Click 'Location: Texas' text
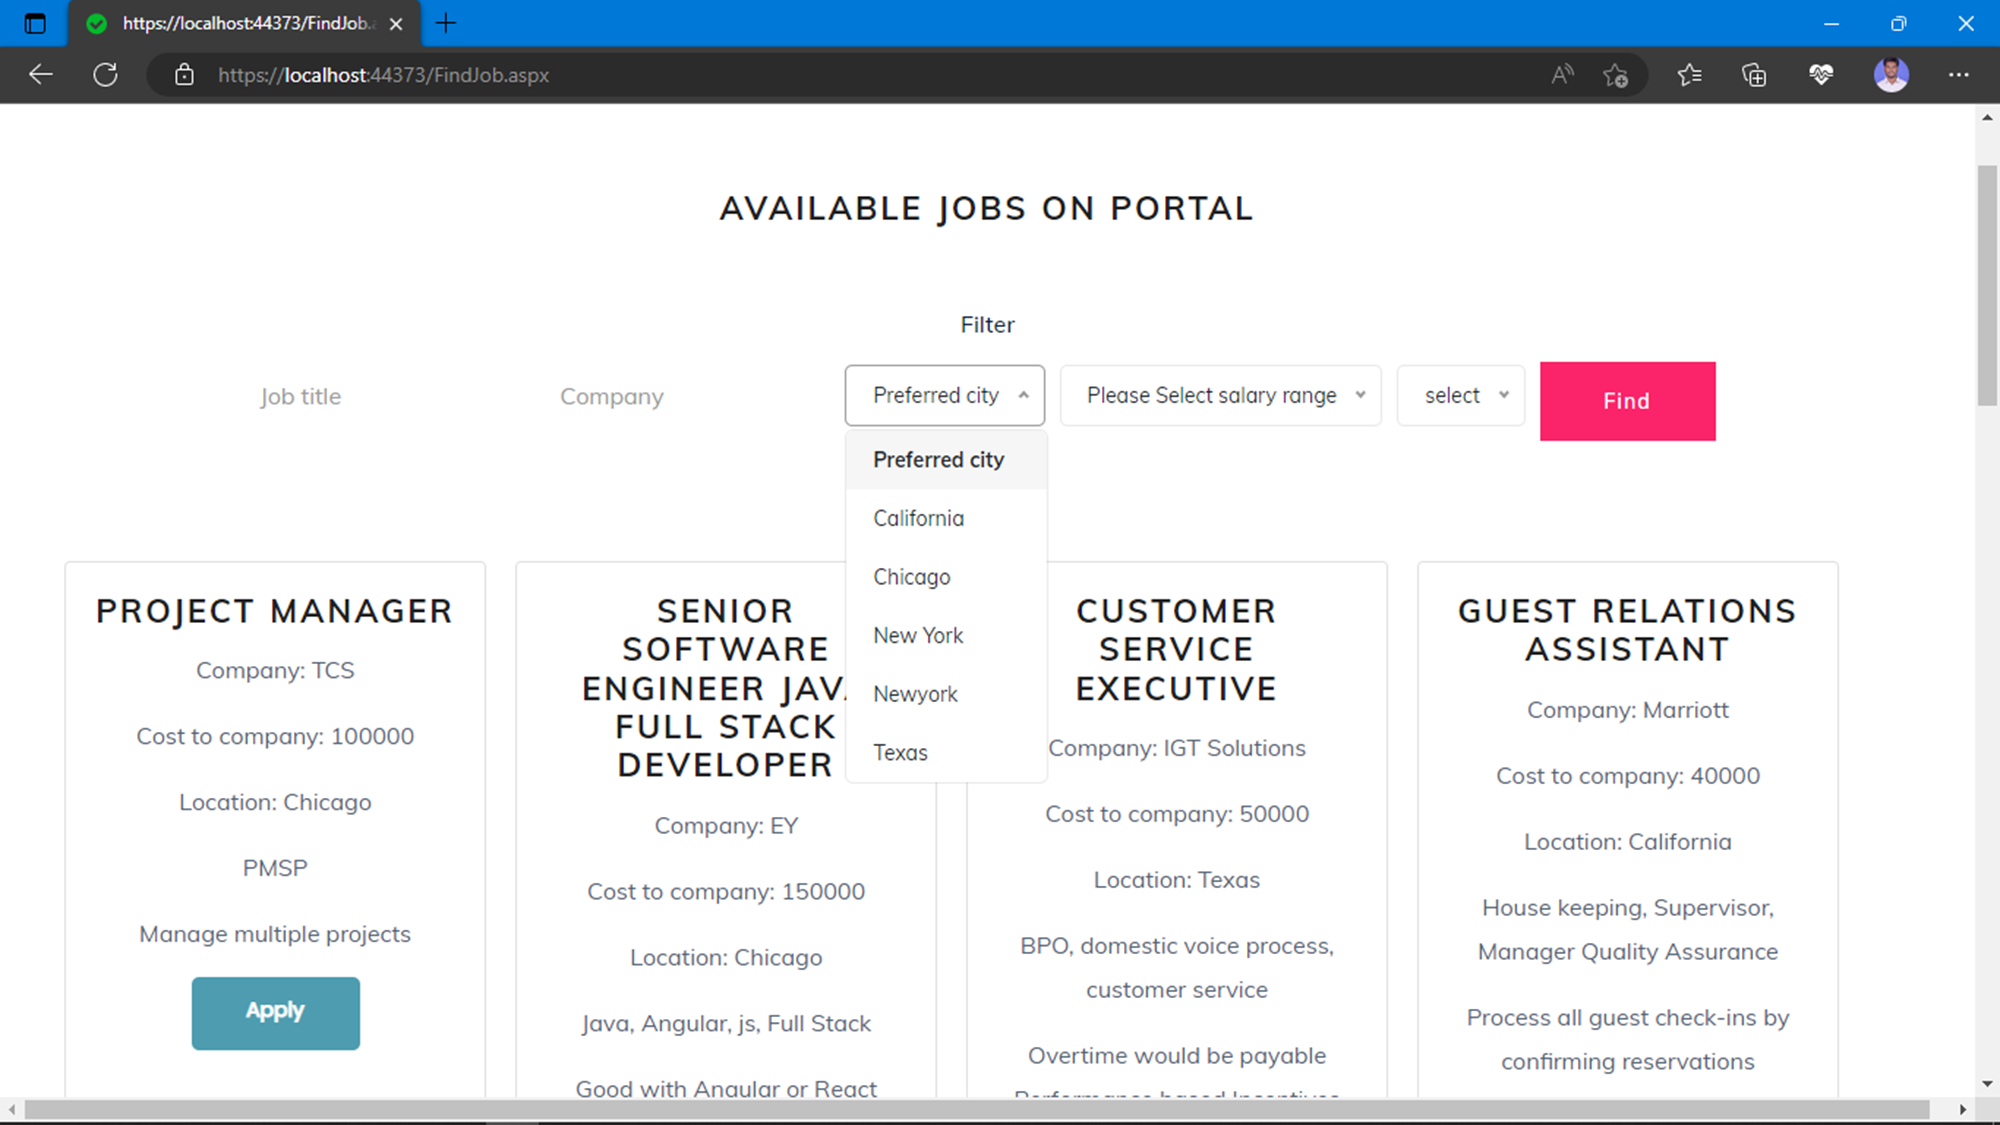 [x=1176, y=881]
